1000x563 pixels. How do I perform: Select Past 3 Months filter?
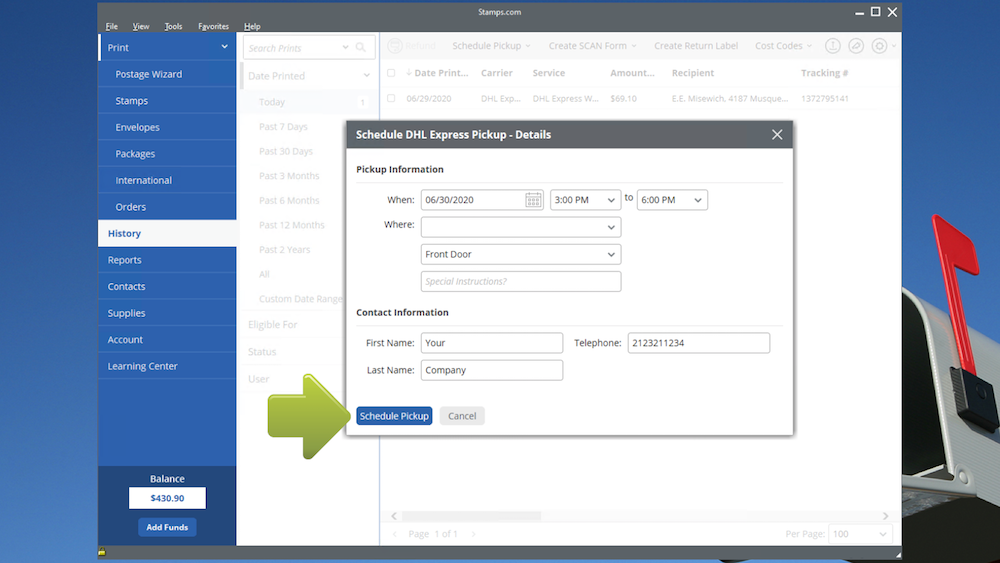[289, 175]
